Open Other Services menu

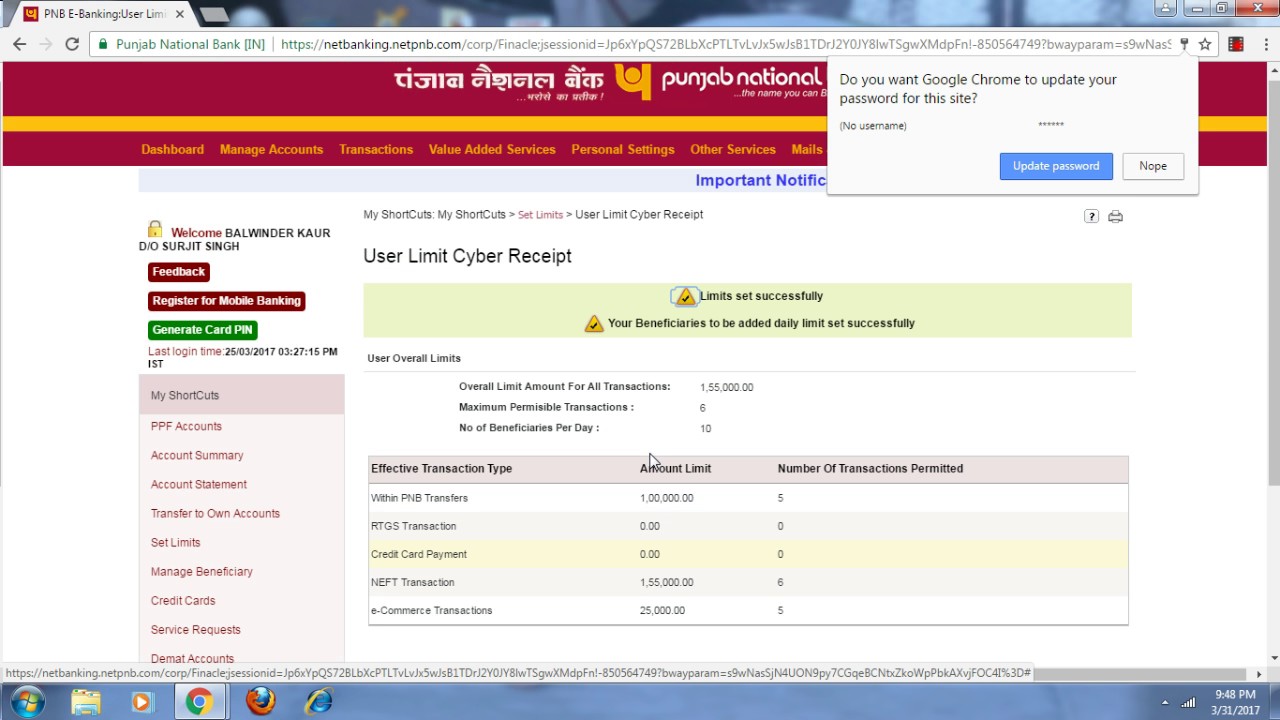733,149
